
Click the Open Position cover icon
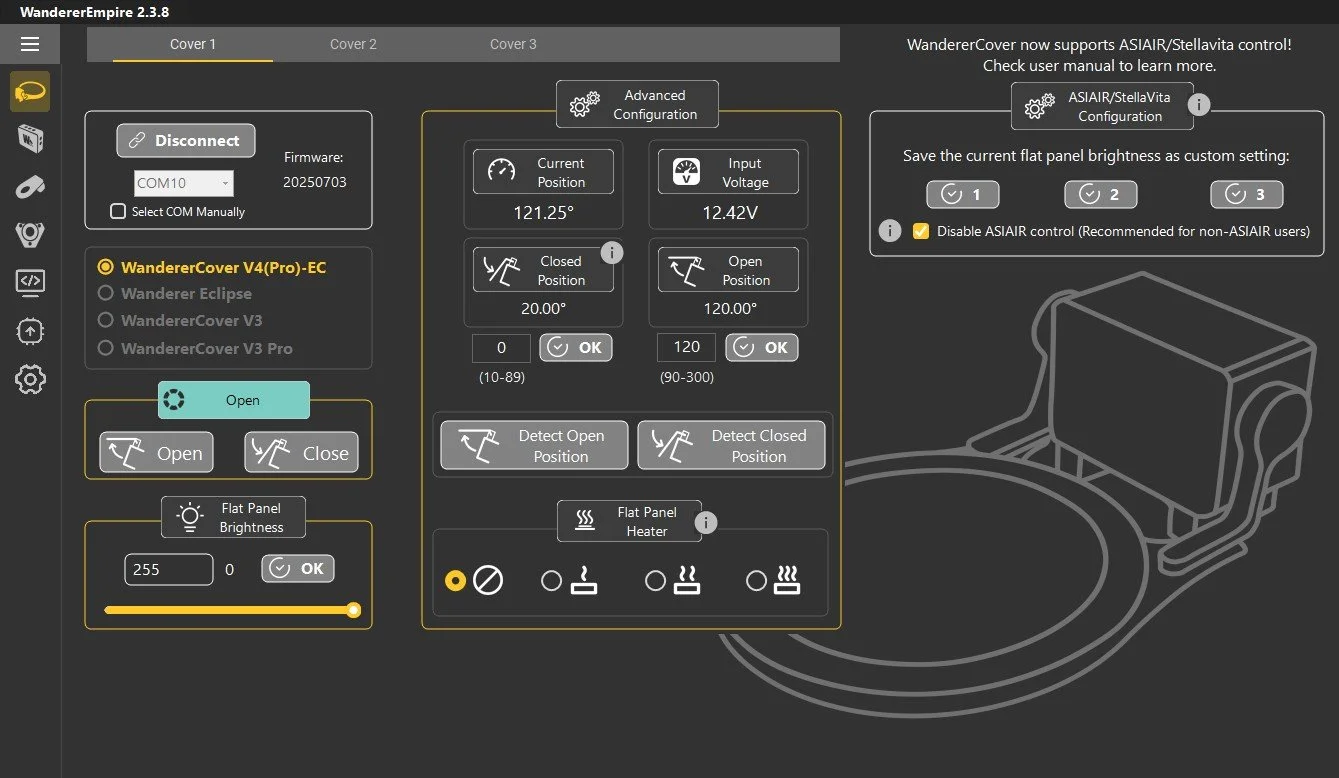686,270
